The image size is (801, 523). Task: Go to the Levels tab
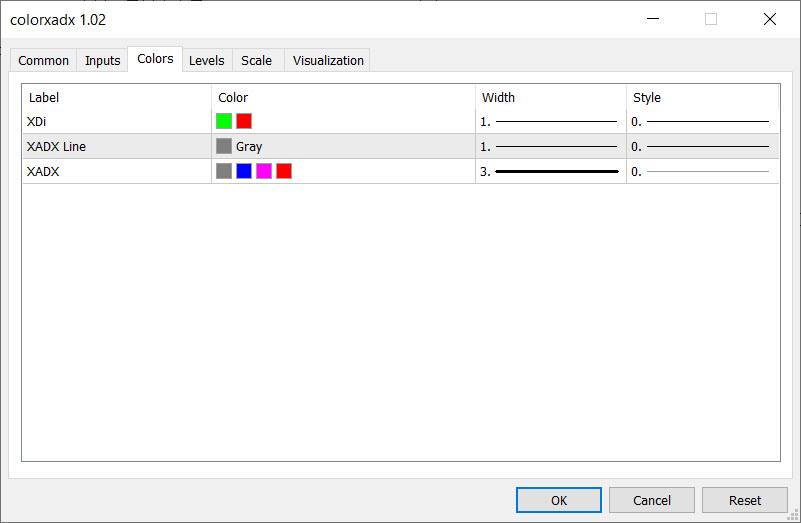pyautogui.click(x=206, y=60)
